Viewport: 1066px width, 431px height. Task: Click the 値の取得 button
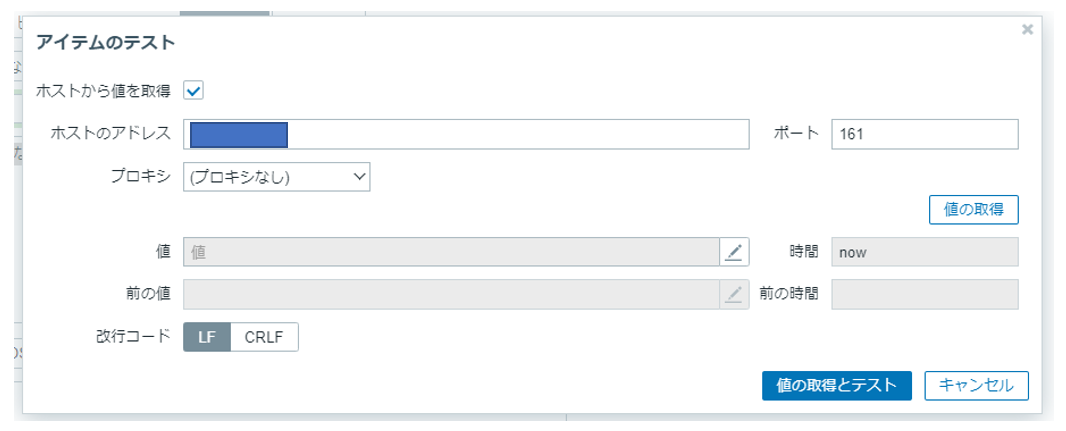pyautogui.click(x=974, y=209)
